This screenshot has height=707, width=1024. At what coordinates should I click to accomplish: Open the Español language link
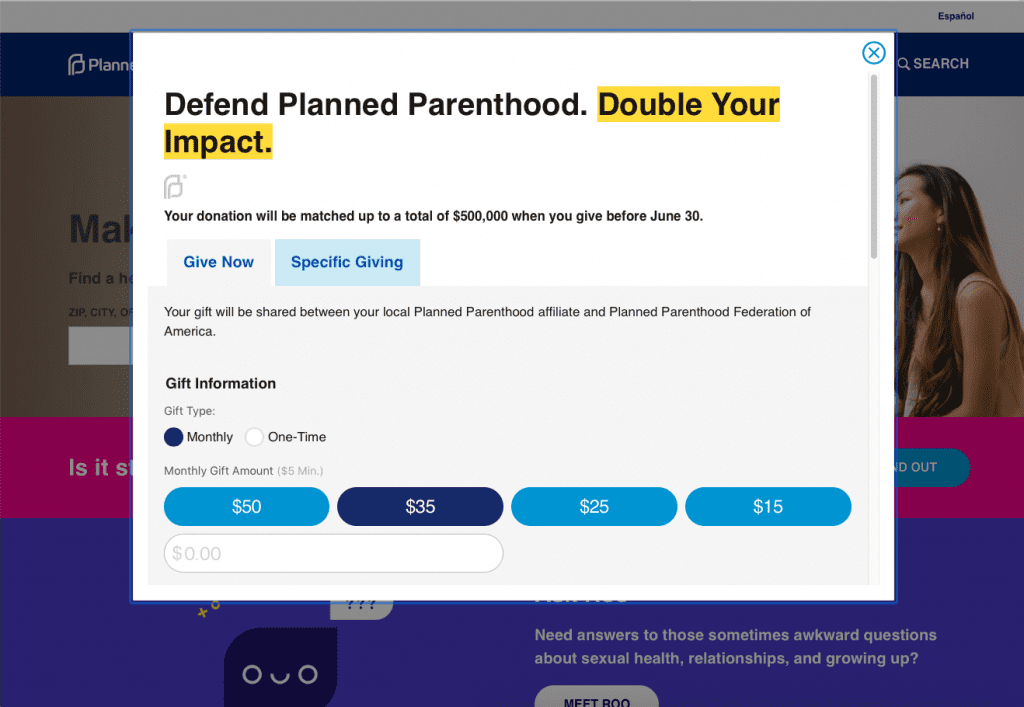point(955,15)
